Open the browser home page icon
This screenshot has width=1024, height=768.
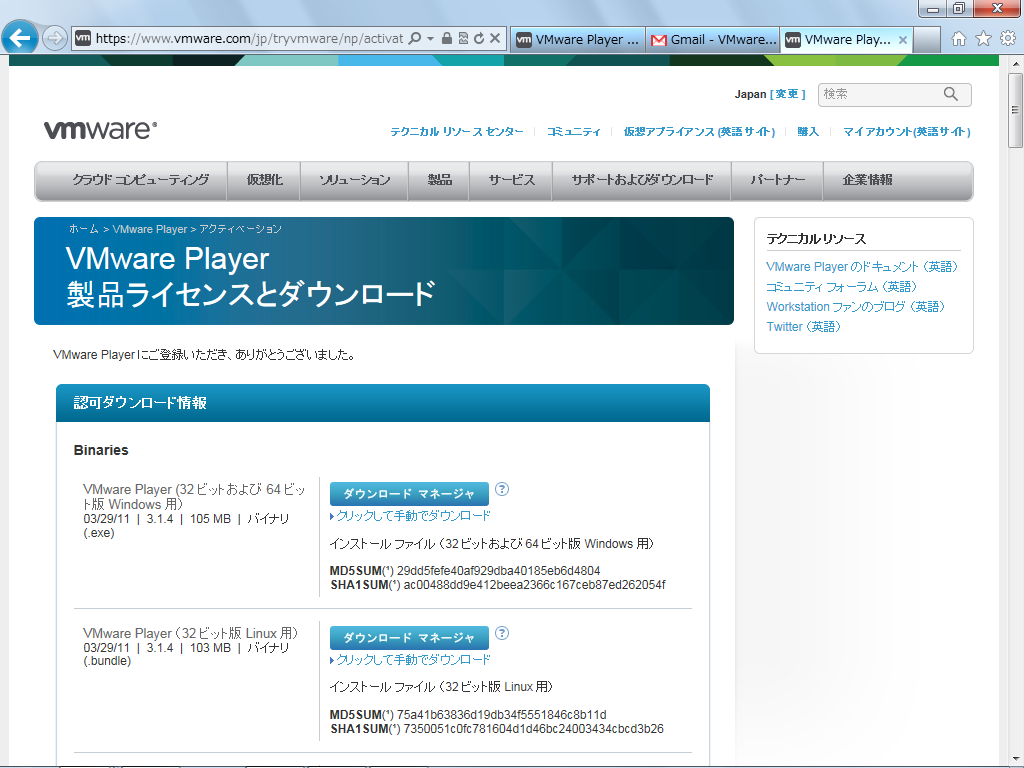coord(959,39)
